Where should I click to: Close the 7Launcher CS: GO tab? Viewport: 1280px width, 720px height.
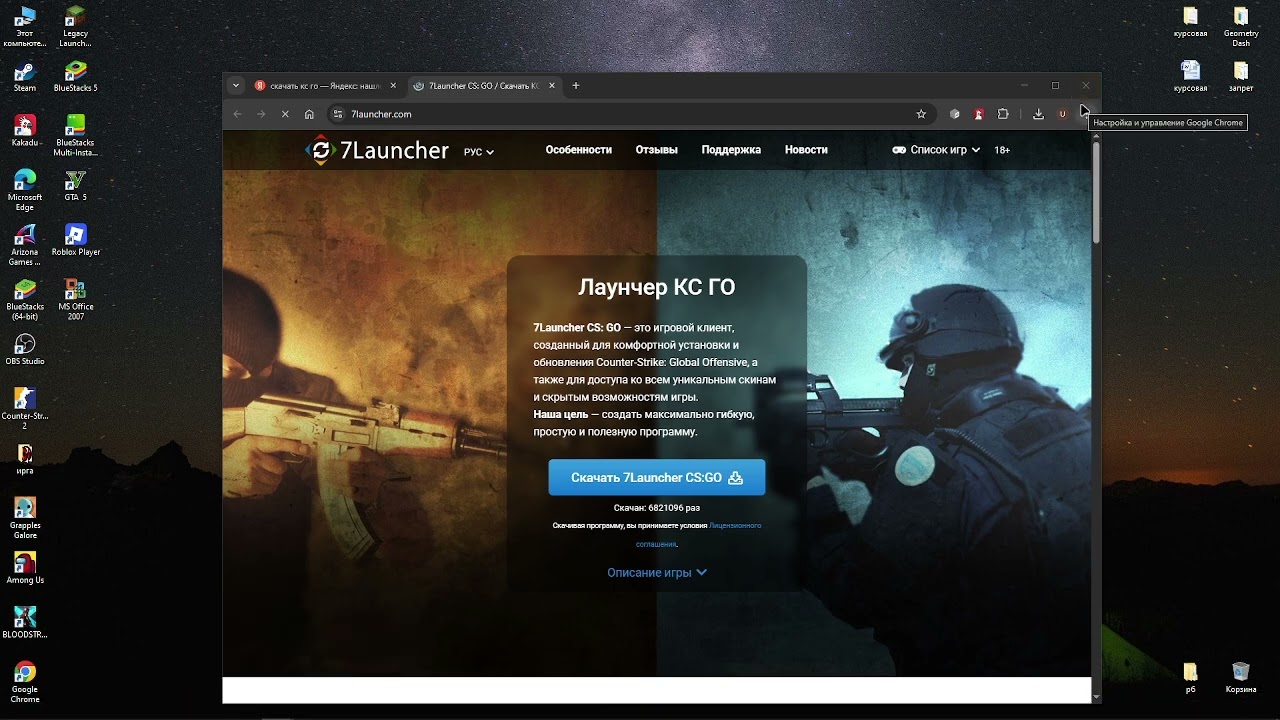(x=552, y=86)
